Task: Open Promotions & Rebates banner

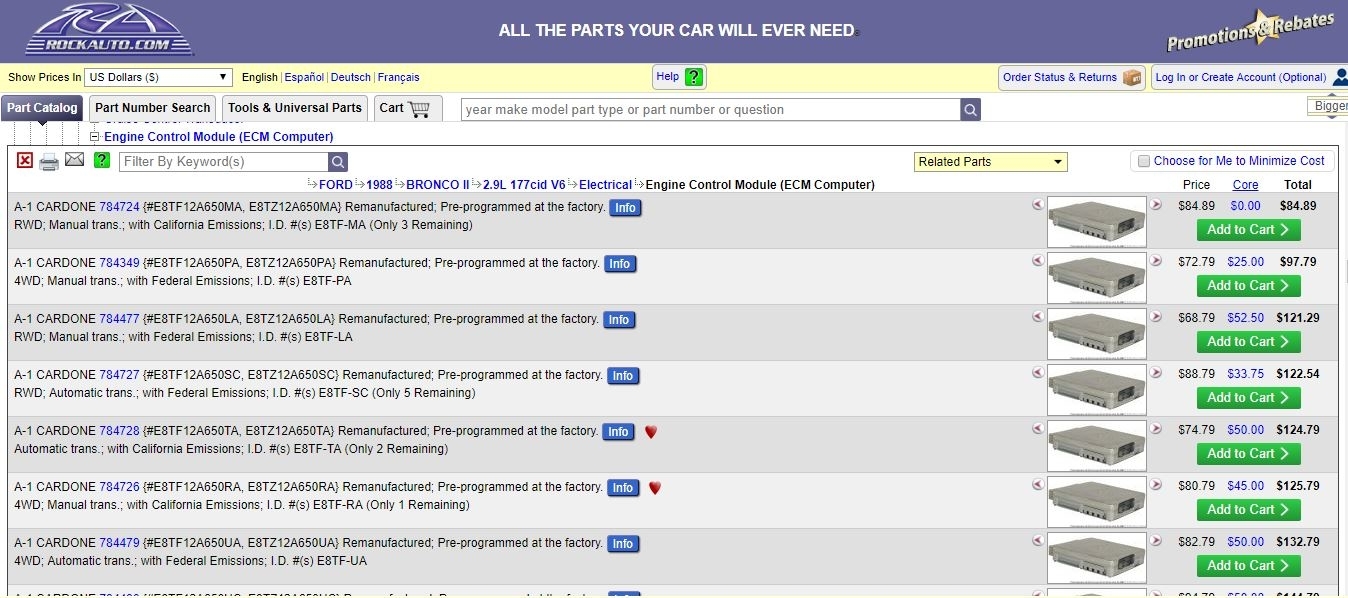Action: (1250, 30)
